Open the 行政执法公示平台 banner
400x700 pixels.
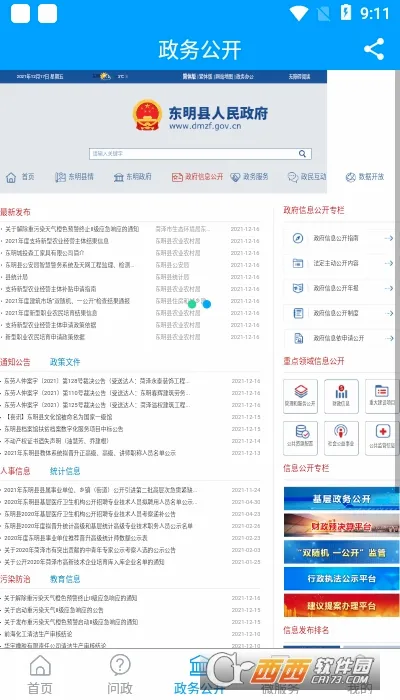(x=342, y=579)
